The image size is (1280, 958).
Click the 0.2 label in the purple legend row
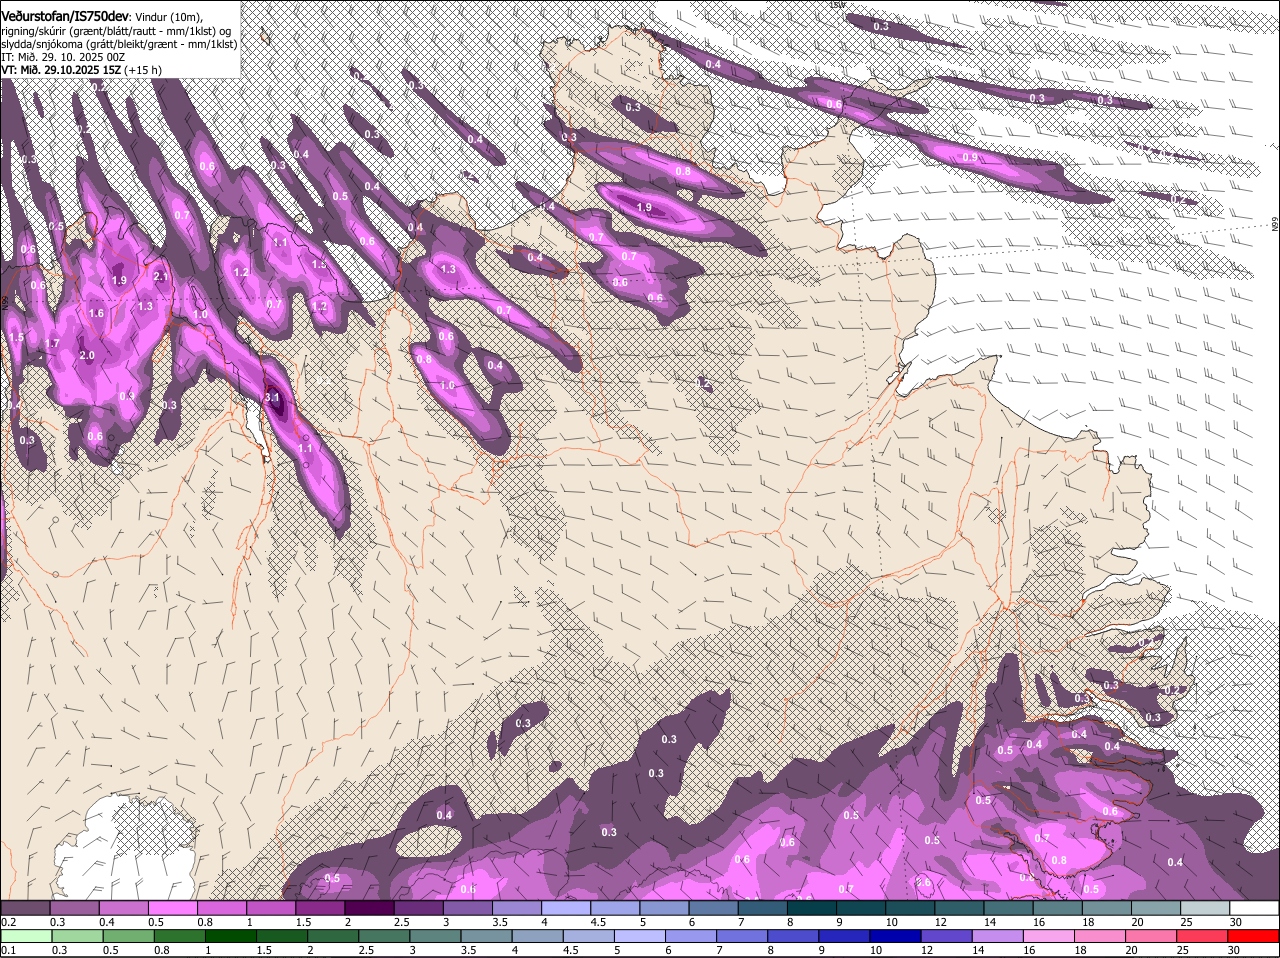8,922
